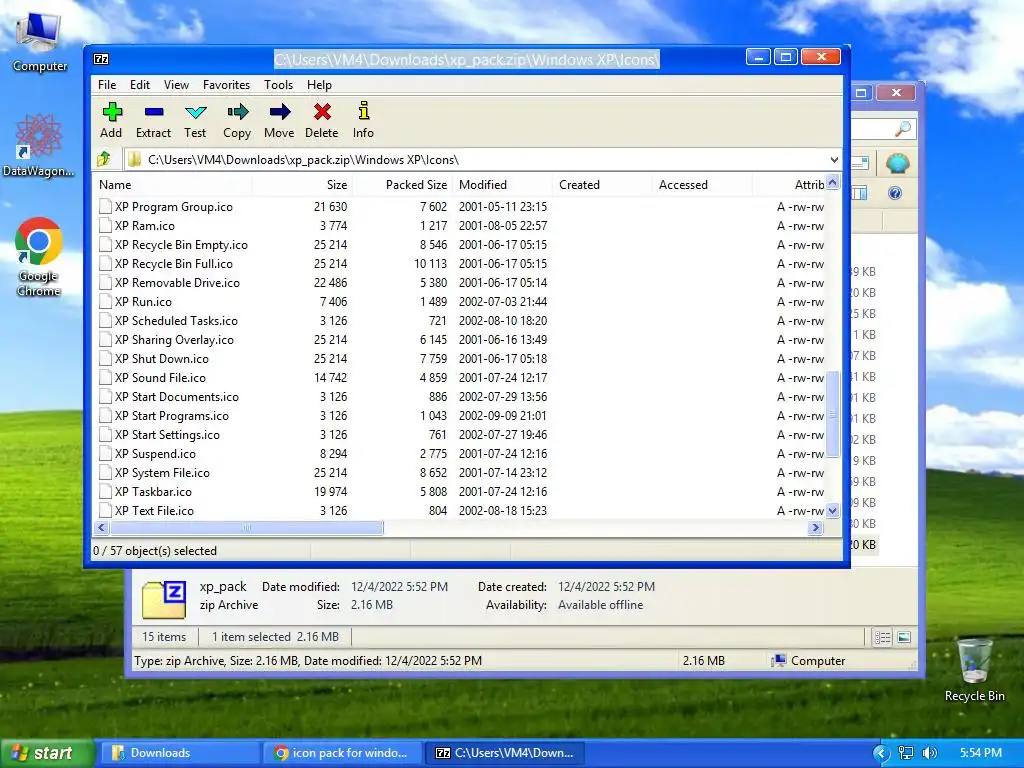Click large icons view icon in Downloads status bar
This screenshot has height=768, width=1024.
[904, 637]
